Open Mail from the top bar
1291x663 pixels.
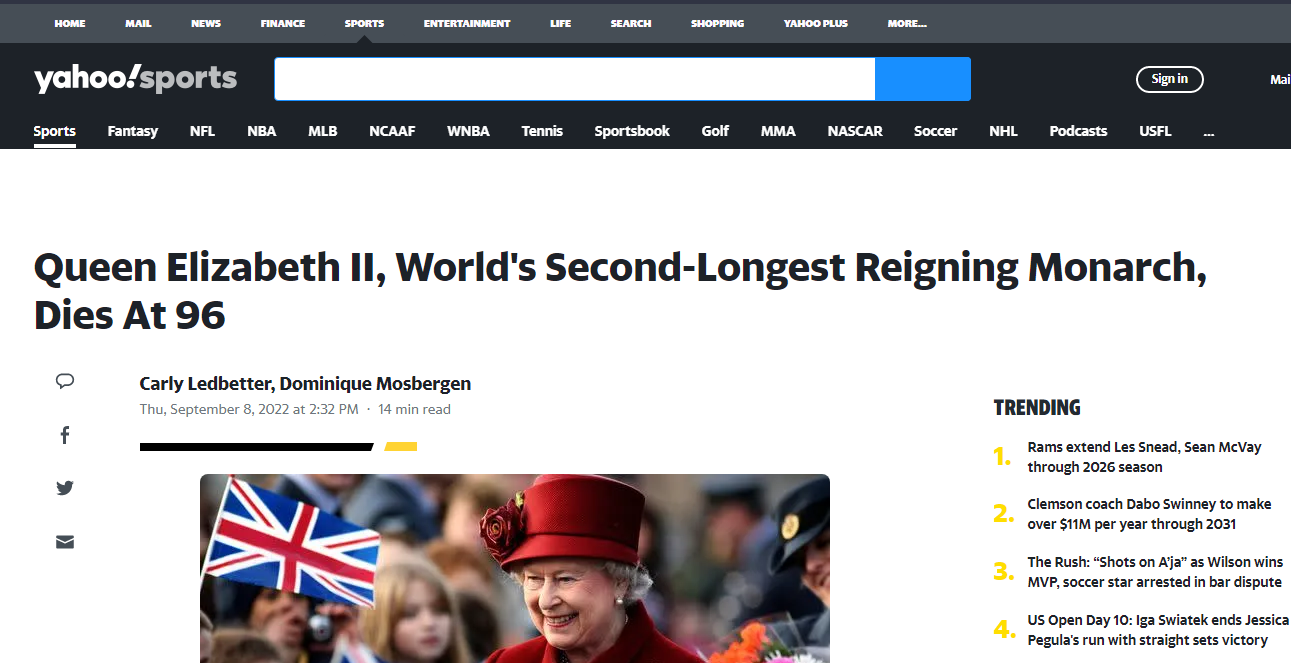(138, 23)
